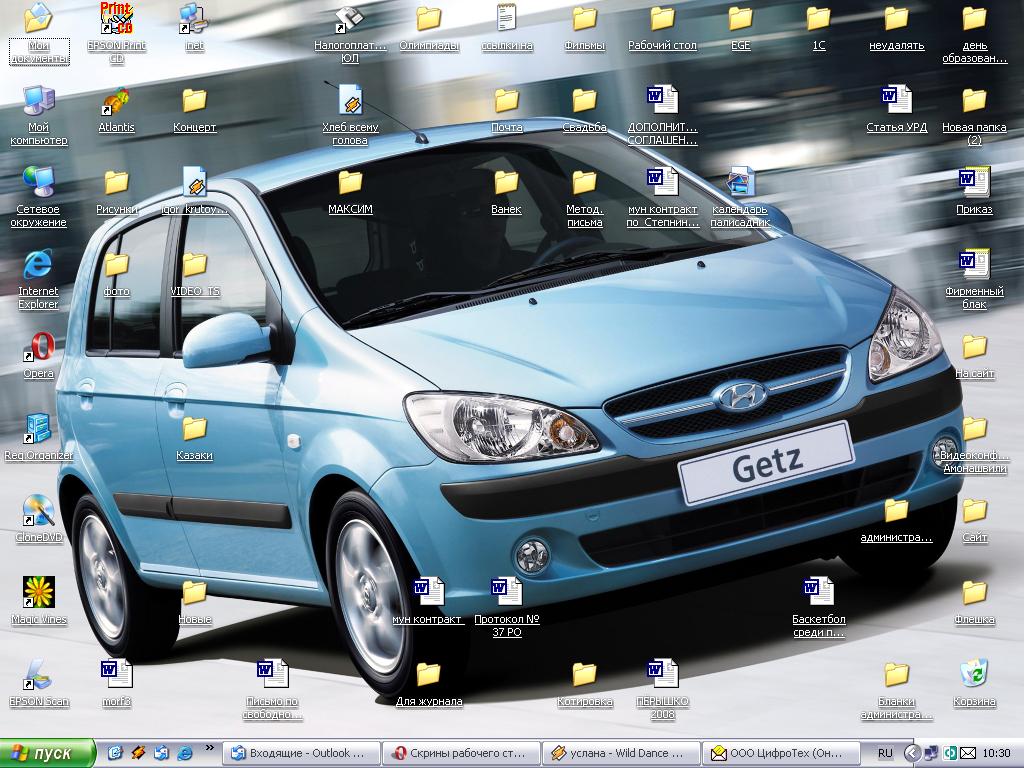Open the Рабочий стол folder
The image size is (1024, 768).
[662, 27]
